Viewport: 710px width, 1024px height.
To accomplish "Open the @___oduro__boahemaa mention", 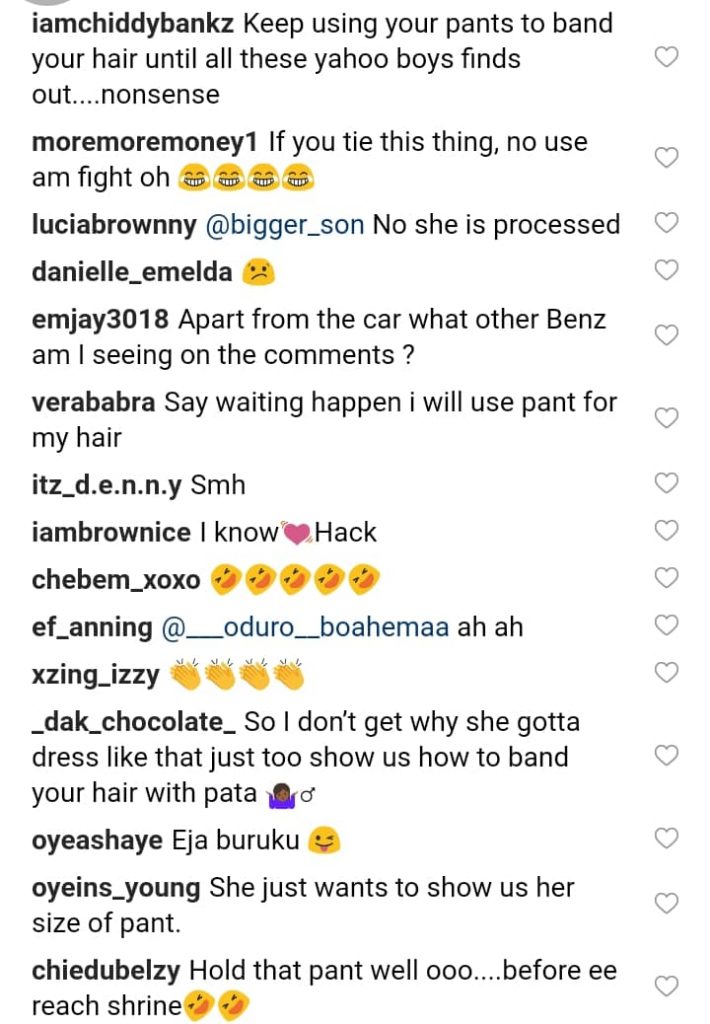I will pos(305,628).
